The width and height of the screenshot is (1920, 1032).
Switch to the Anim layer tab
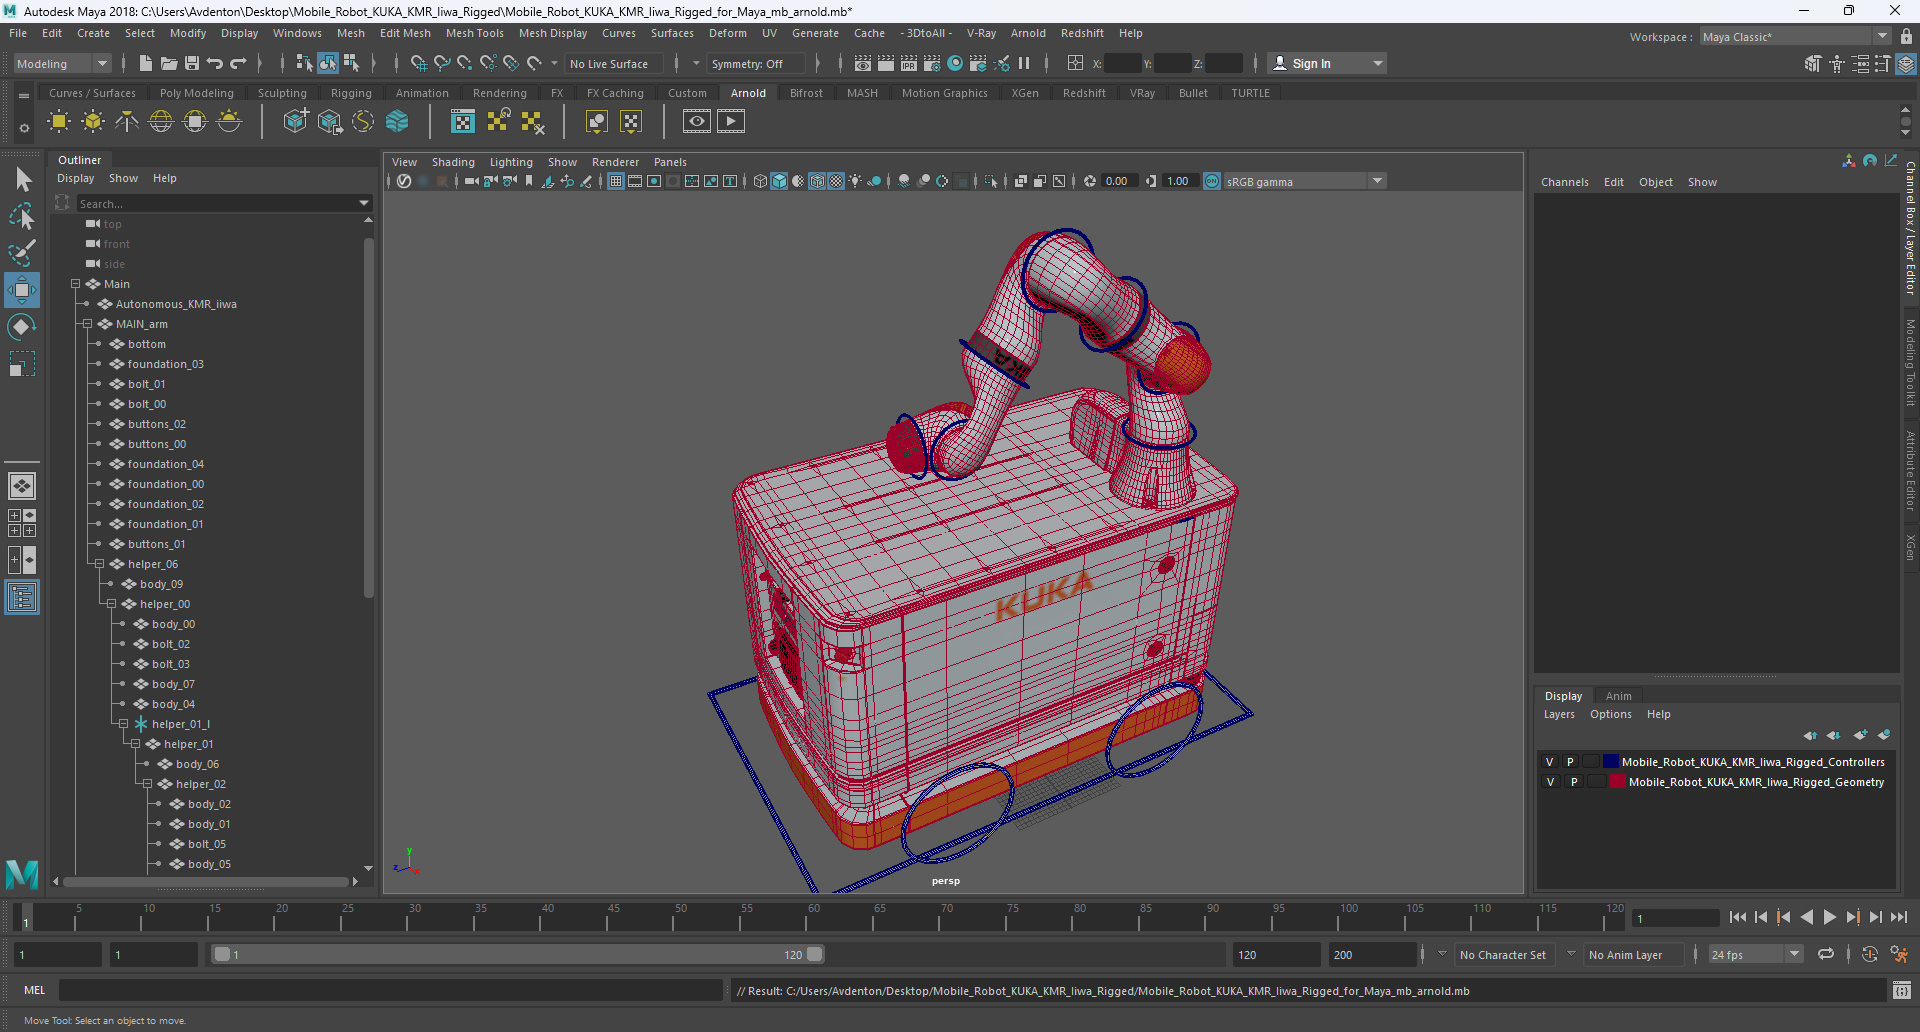(1618, 696)
